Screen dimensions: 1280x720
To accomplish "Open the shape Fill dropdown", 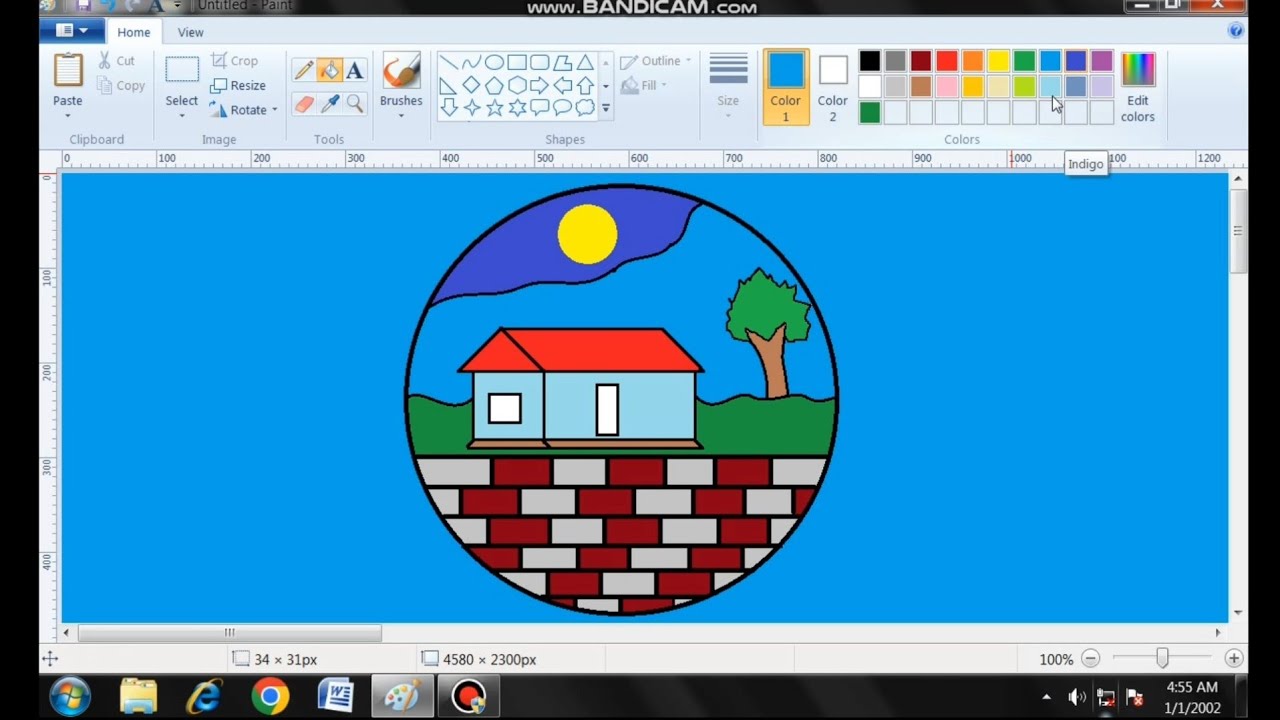I will coord(644,86).
